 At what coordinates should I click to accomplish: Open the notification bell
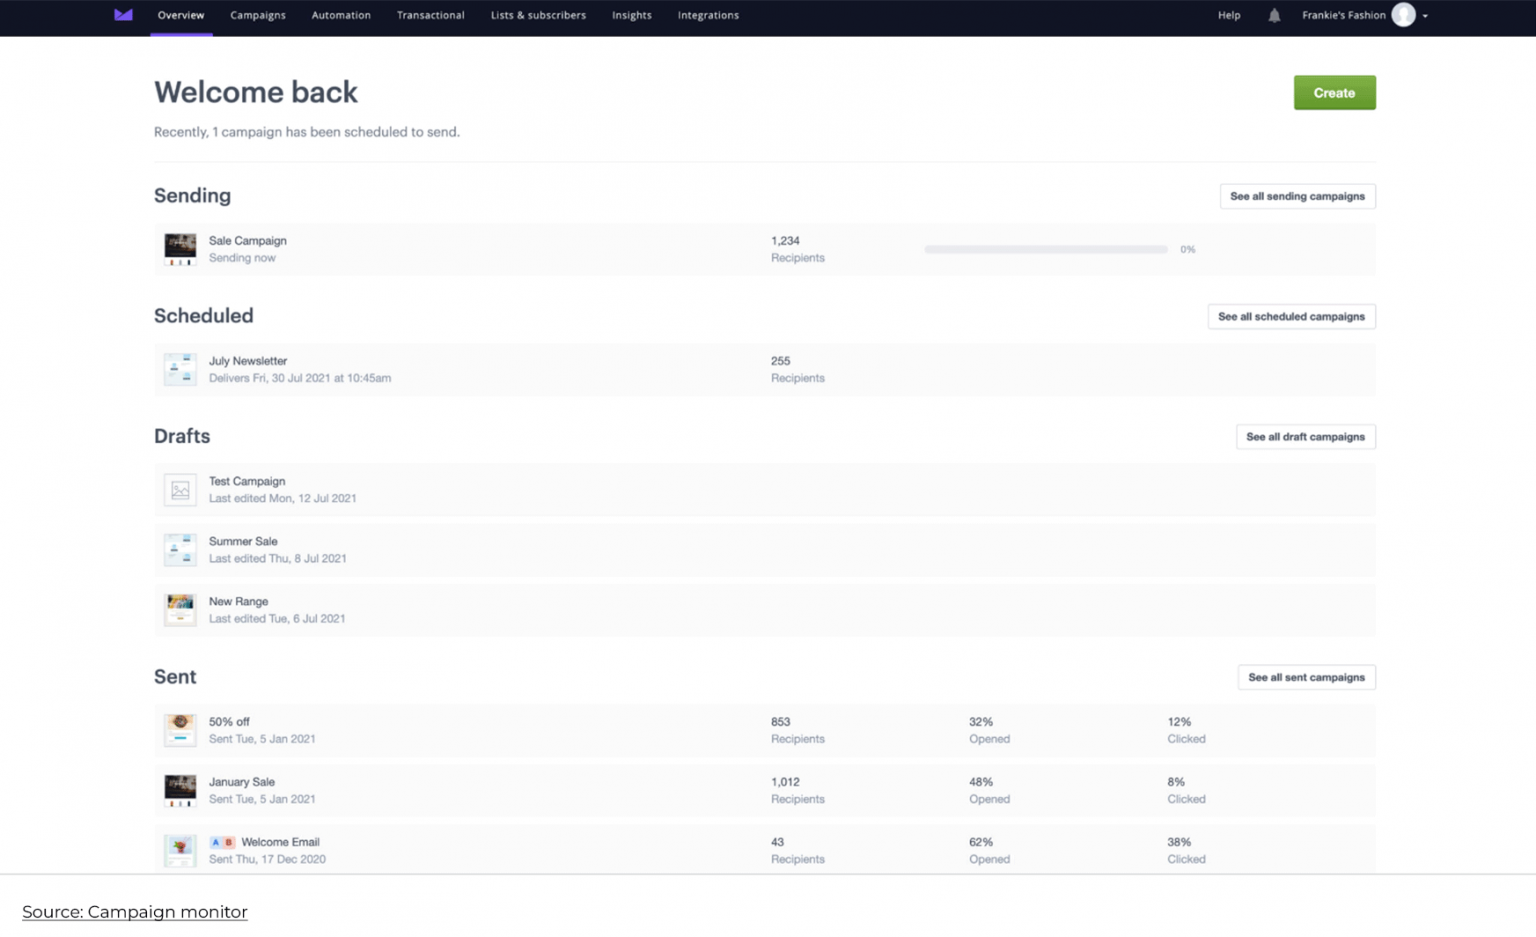pyautogui.click(x=1274, y=15)
